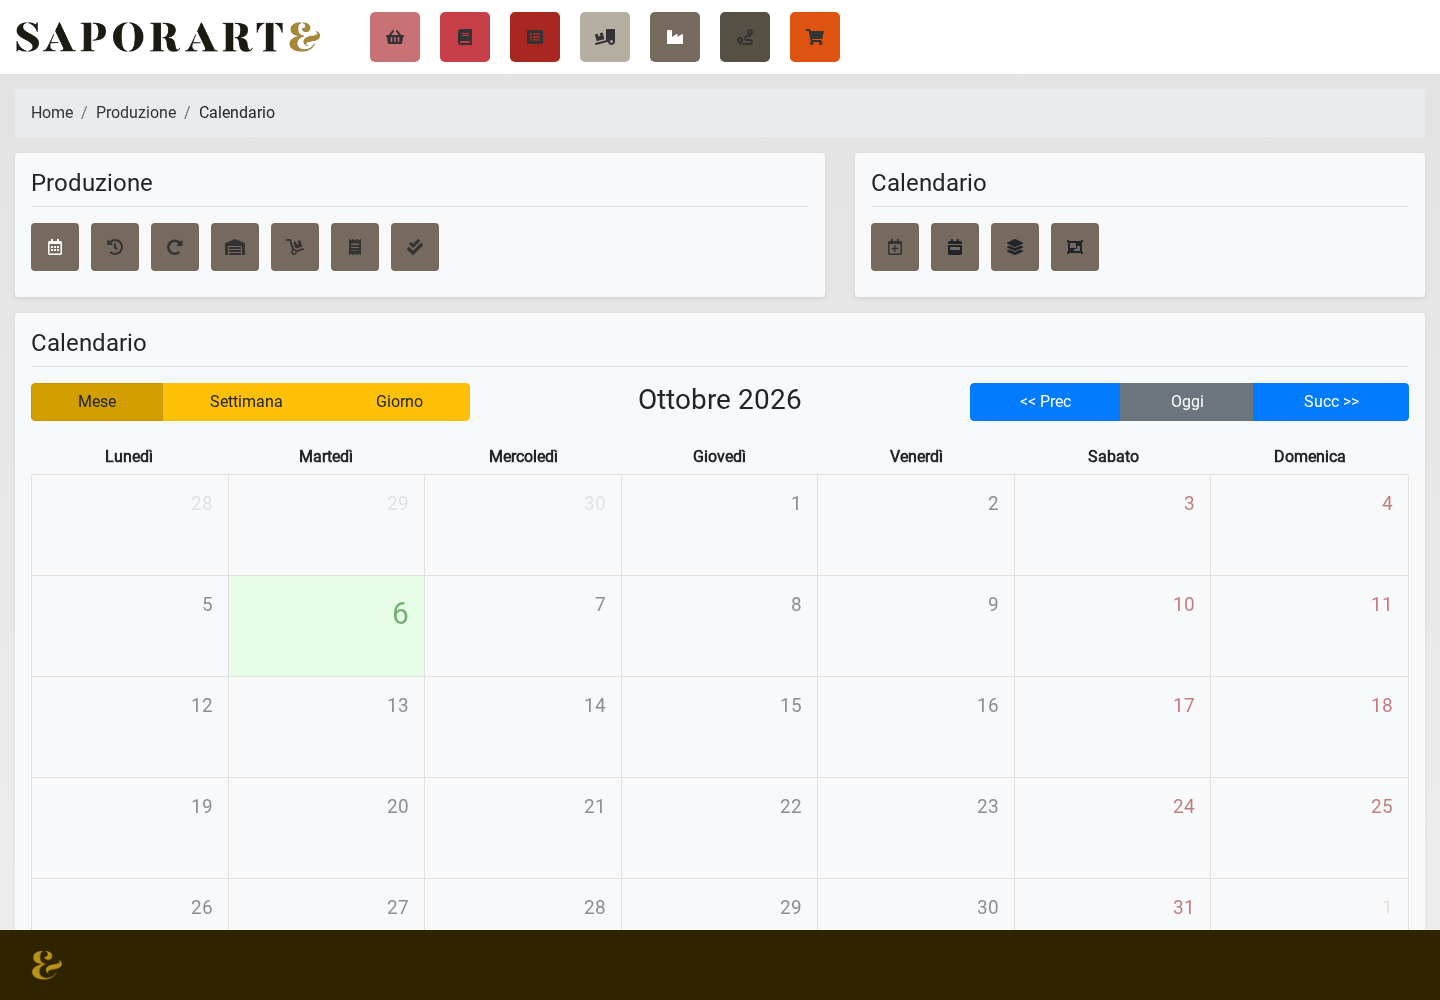The image size is (1440, 1000).
Task: Open the shopping basket icon in header
Action: 395,37
